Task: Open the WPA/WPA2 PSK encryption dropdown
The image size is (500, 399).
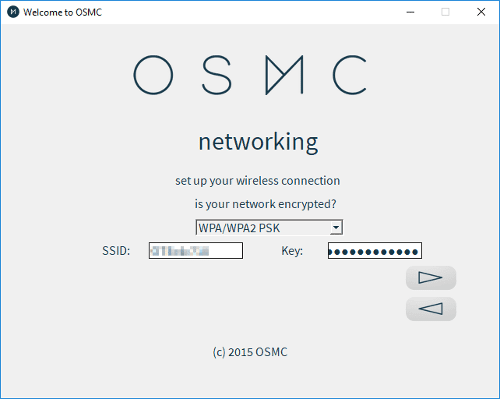Action: [x=269, y=228]
